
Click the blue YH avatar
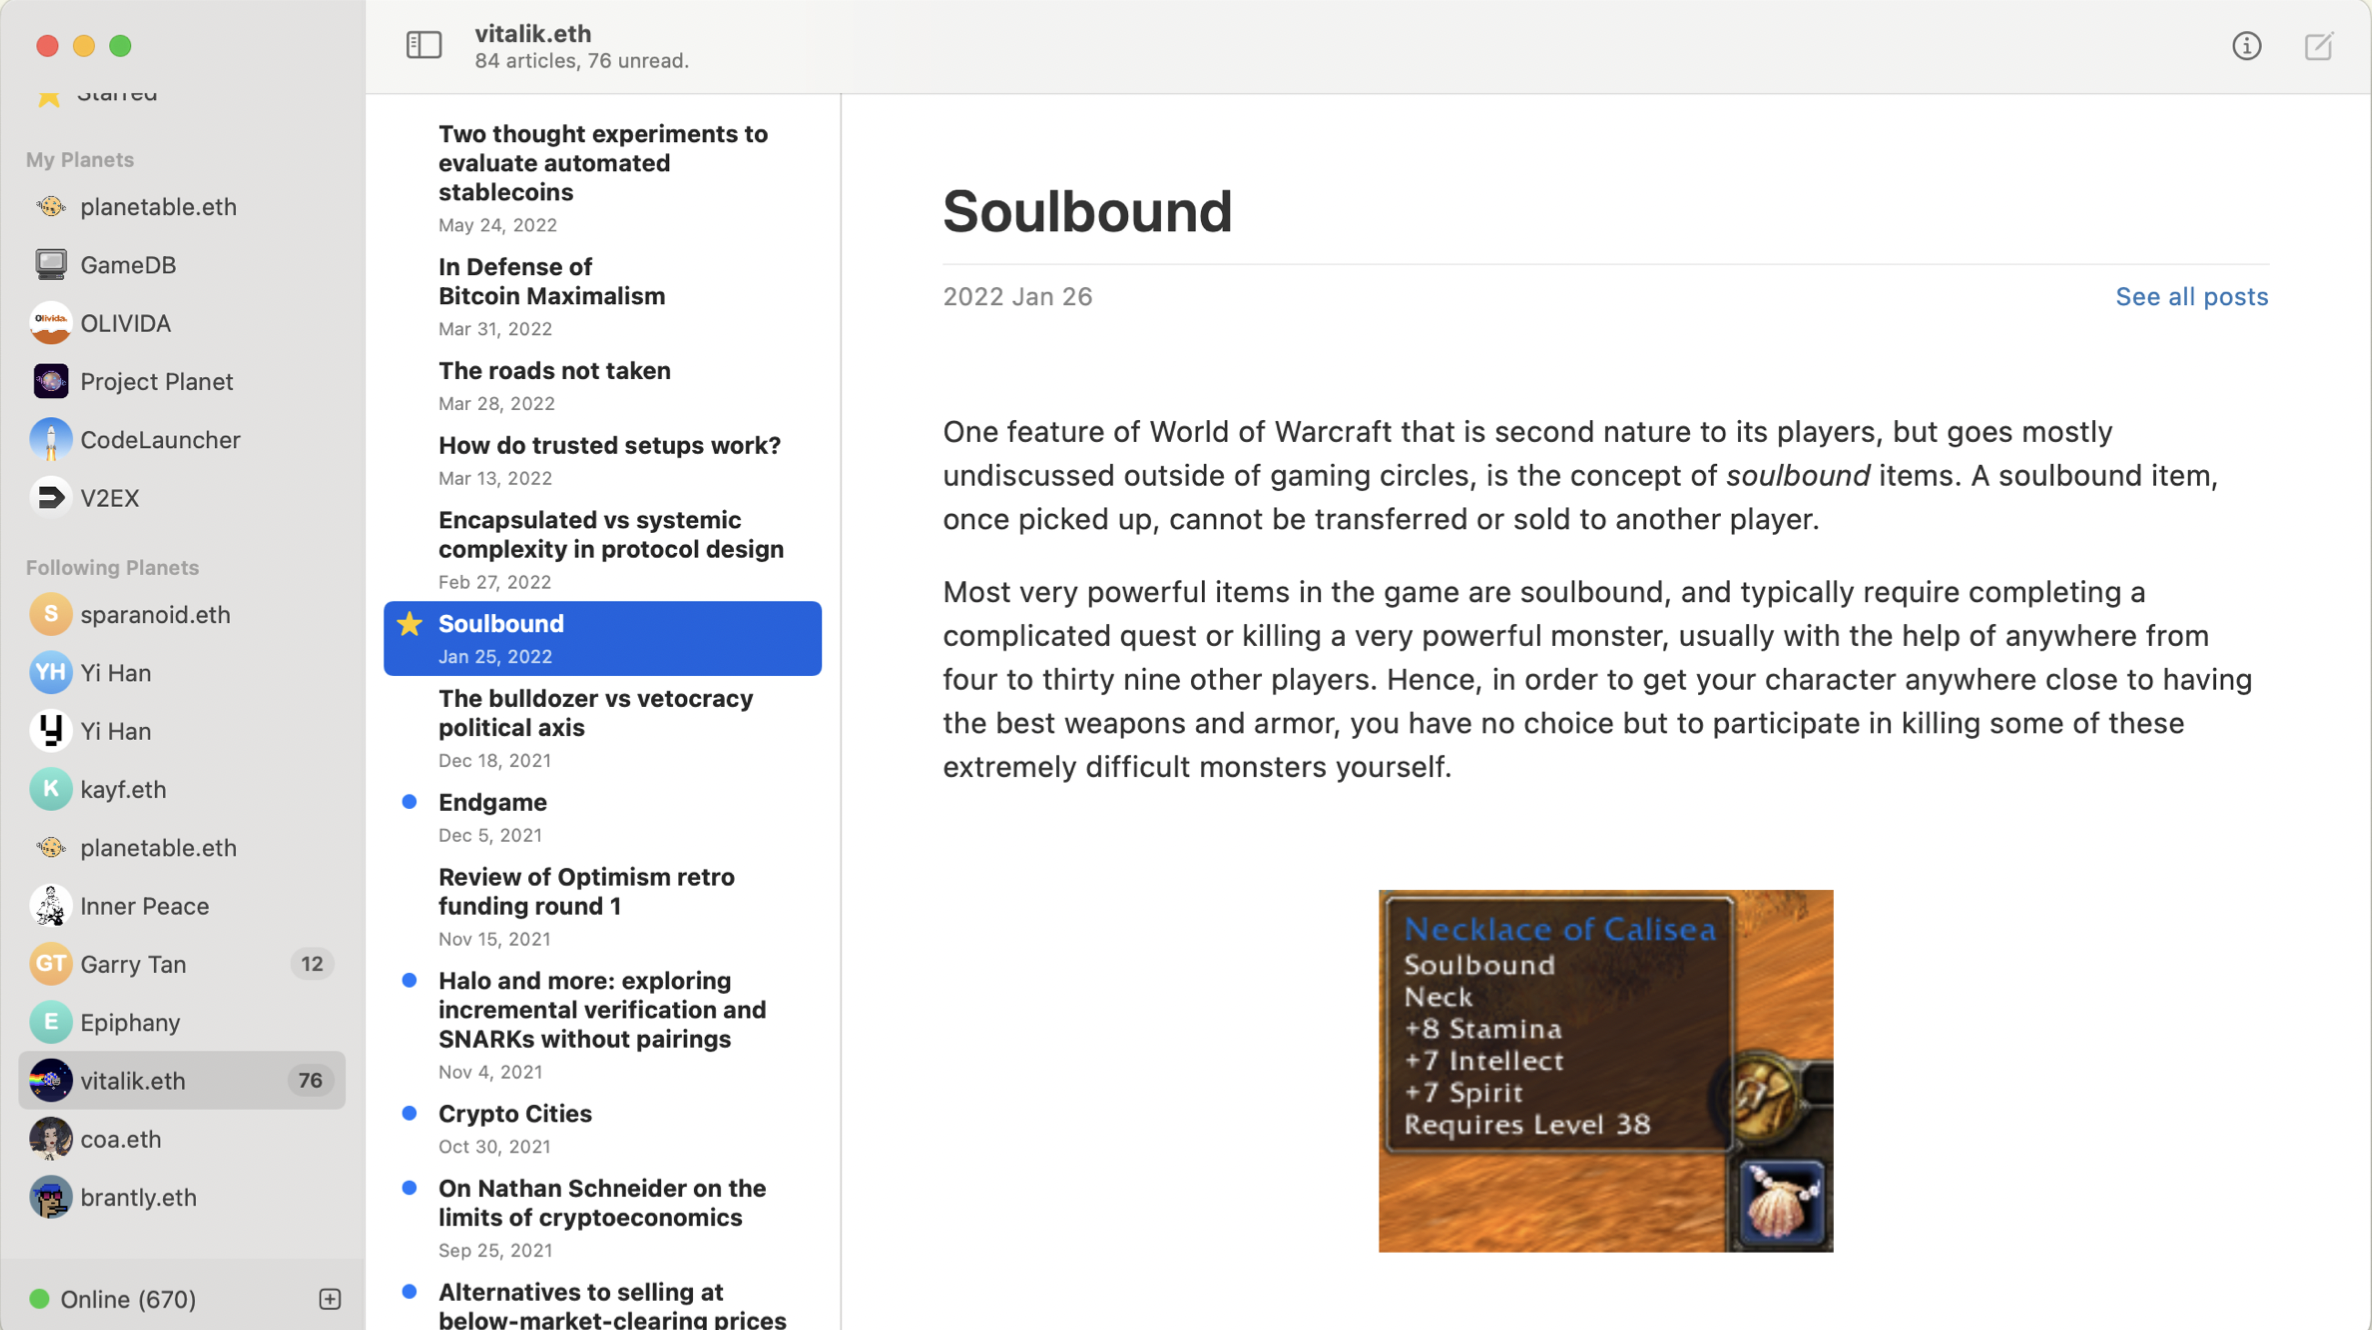click(x=51, y=672)
